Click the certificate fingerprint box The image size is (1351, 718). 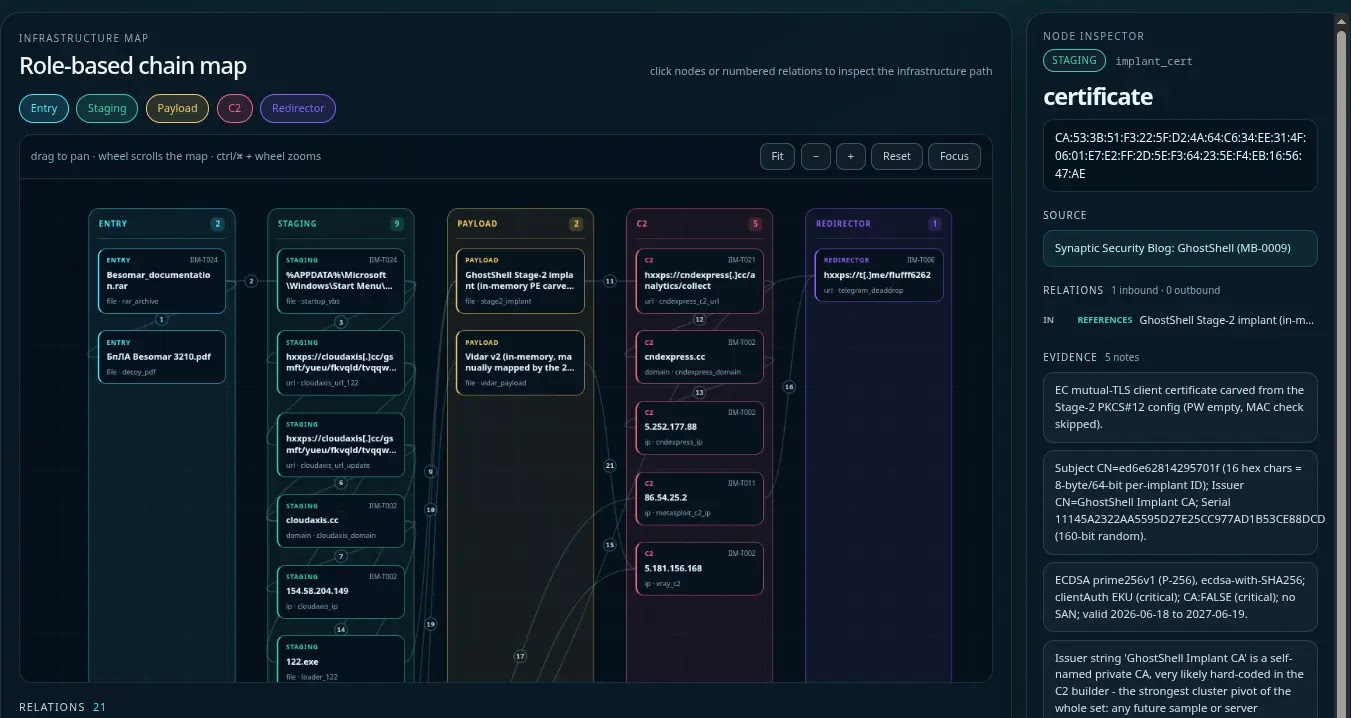(1180, 155)
